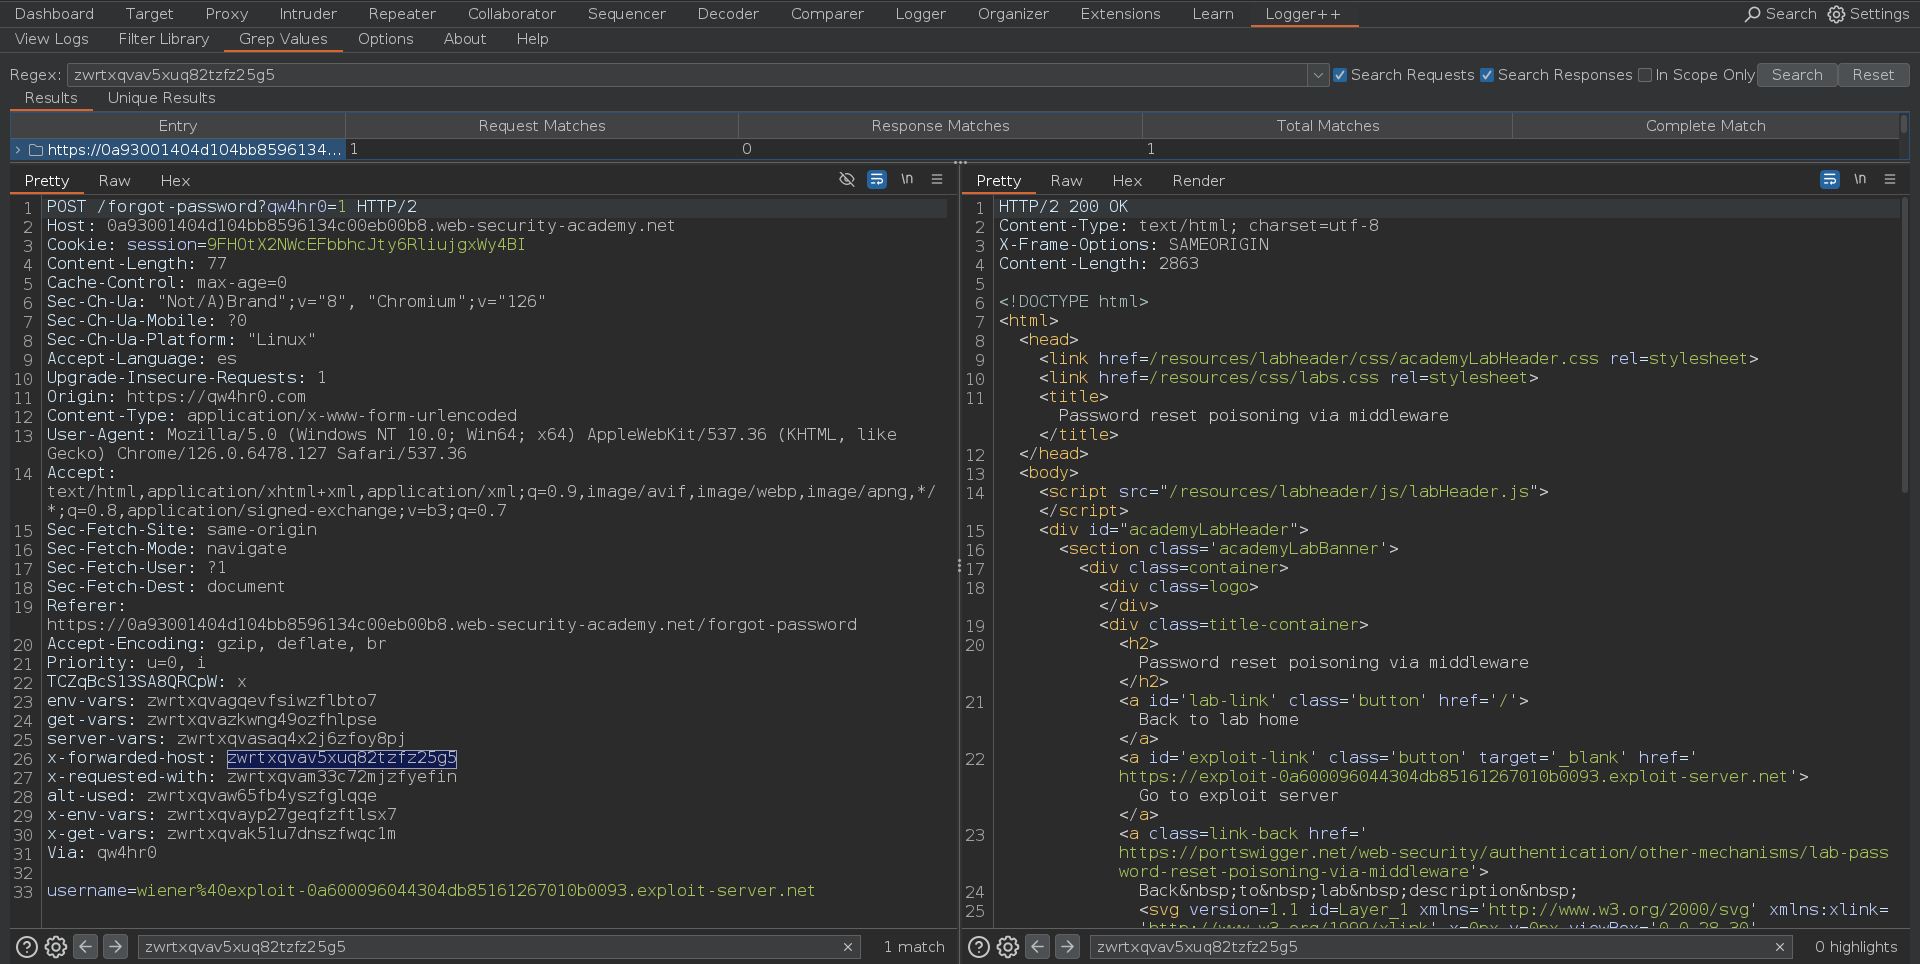Viewport: 1920px width, 964px height.
Task: Click the Search button
Action: coord(1796,75)
